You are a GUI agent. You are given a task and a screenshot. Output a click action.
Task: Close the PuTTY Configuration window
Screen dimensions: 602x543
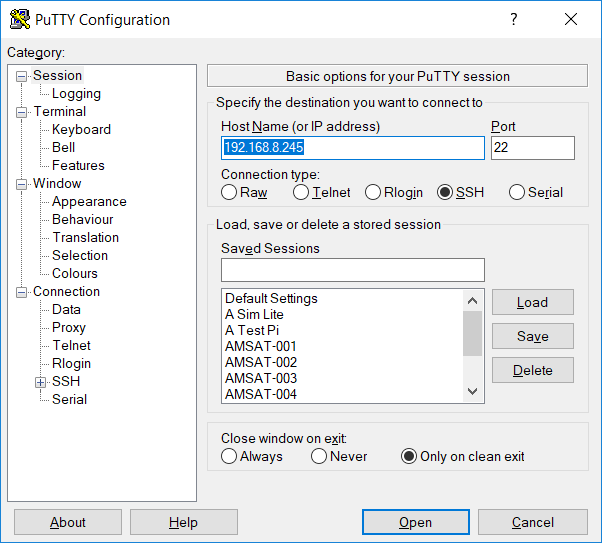(571, 19)
